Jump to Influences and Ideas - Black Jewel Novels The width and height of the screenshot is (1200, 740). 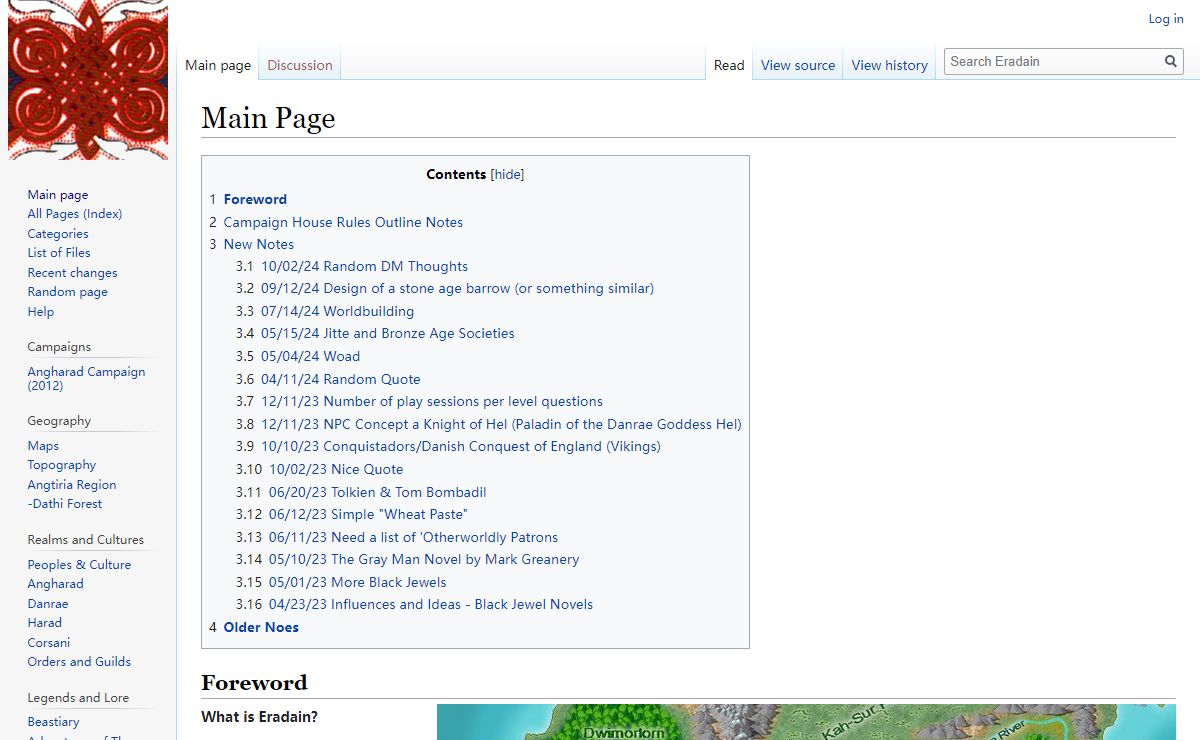431,604
